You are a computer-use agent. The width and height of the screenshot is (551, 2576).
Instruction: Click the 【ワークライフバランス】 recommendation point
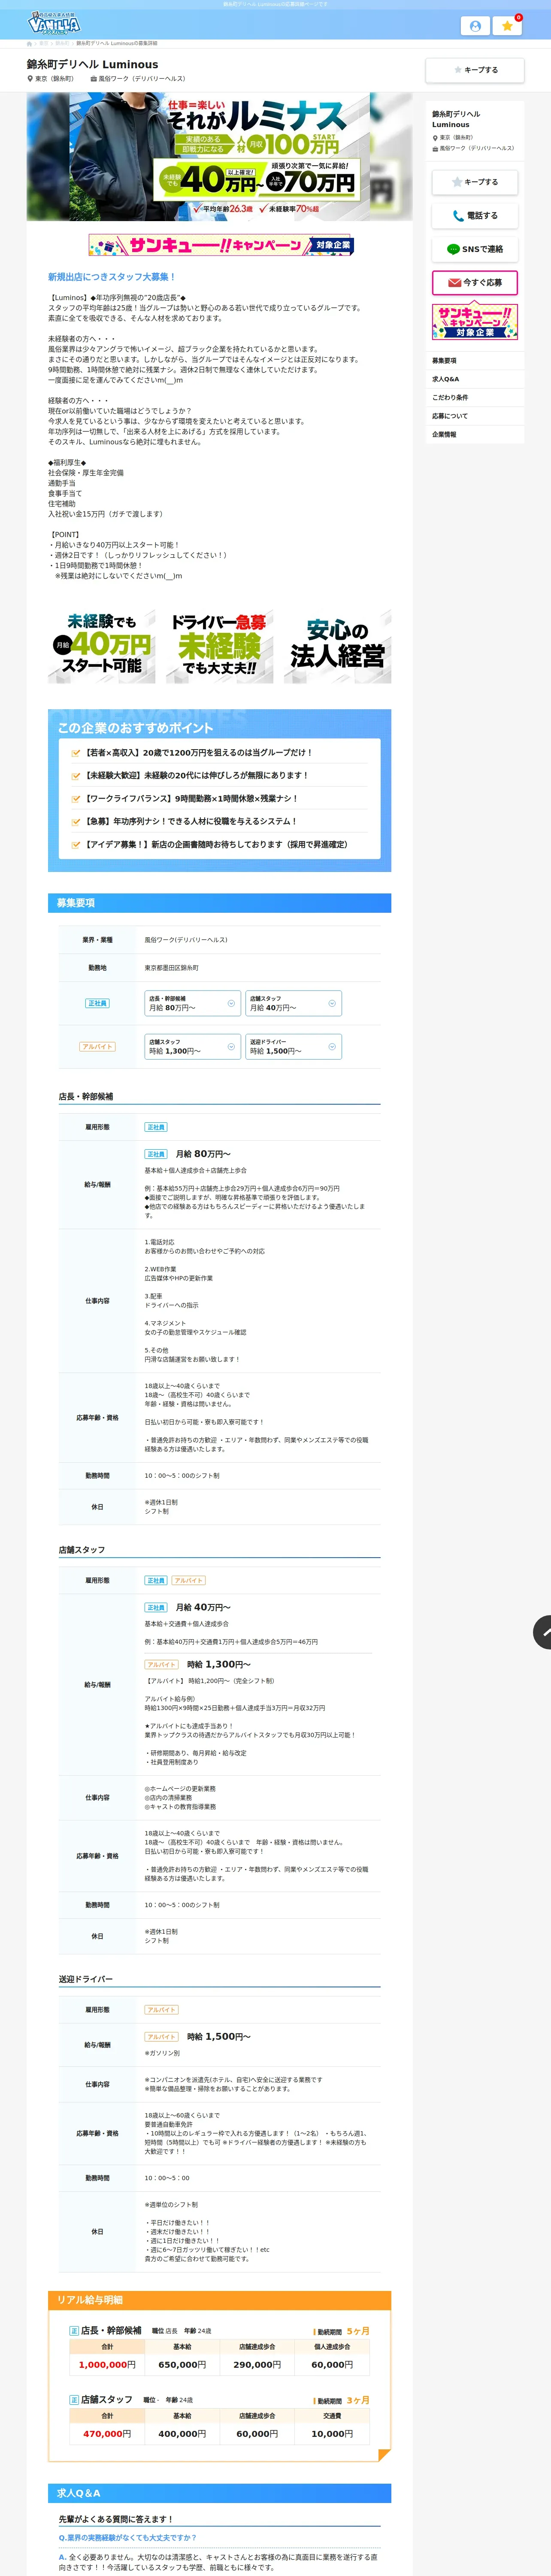click(190, 798)
